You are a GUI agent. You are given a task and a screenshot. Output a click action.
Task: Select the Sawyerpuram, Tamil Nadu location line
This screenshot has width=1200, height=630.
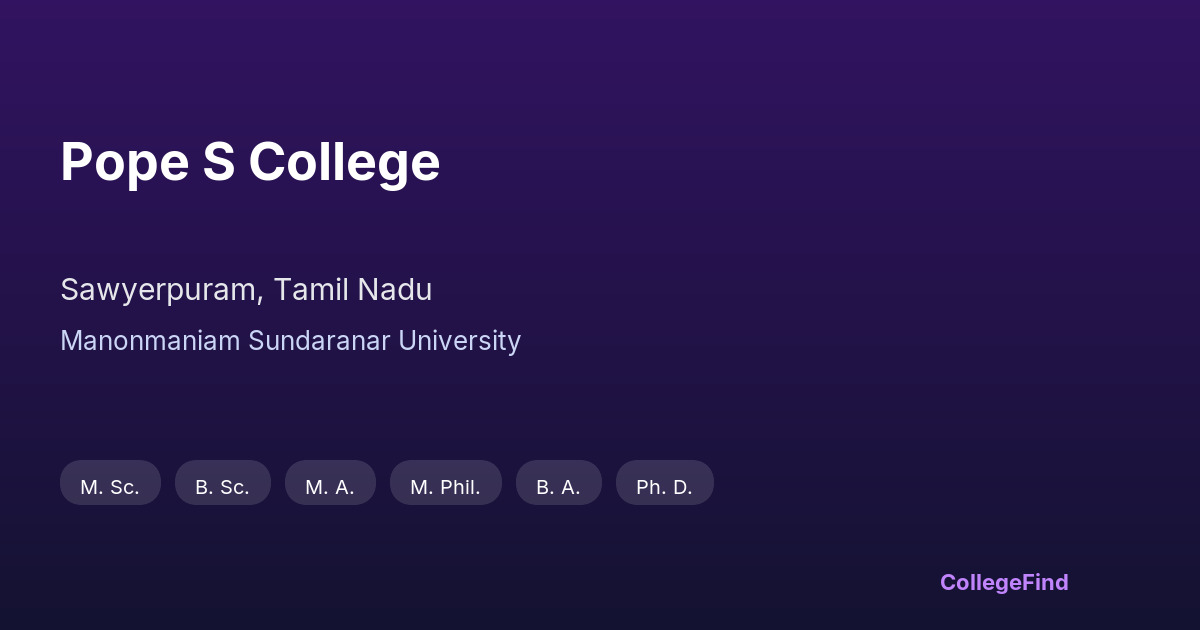click(246, 290)
